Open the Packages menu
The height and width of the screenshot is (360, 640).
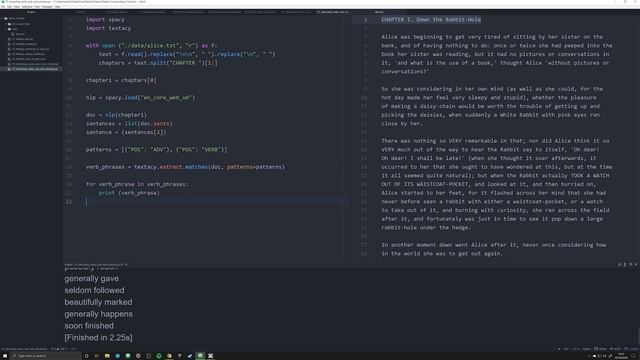[47, 7]
